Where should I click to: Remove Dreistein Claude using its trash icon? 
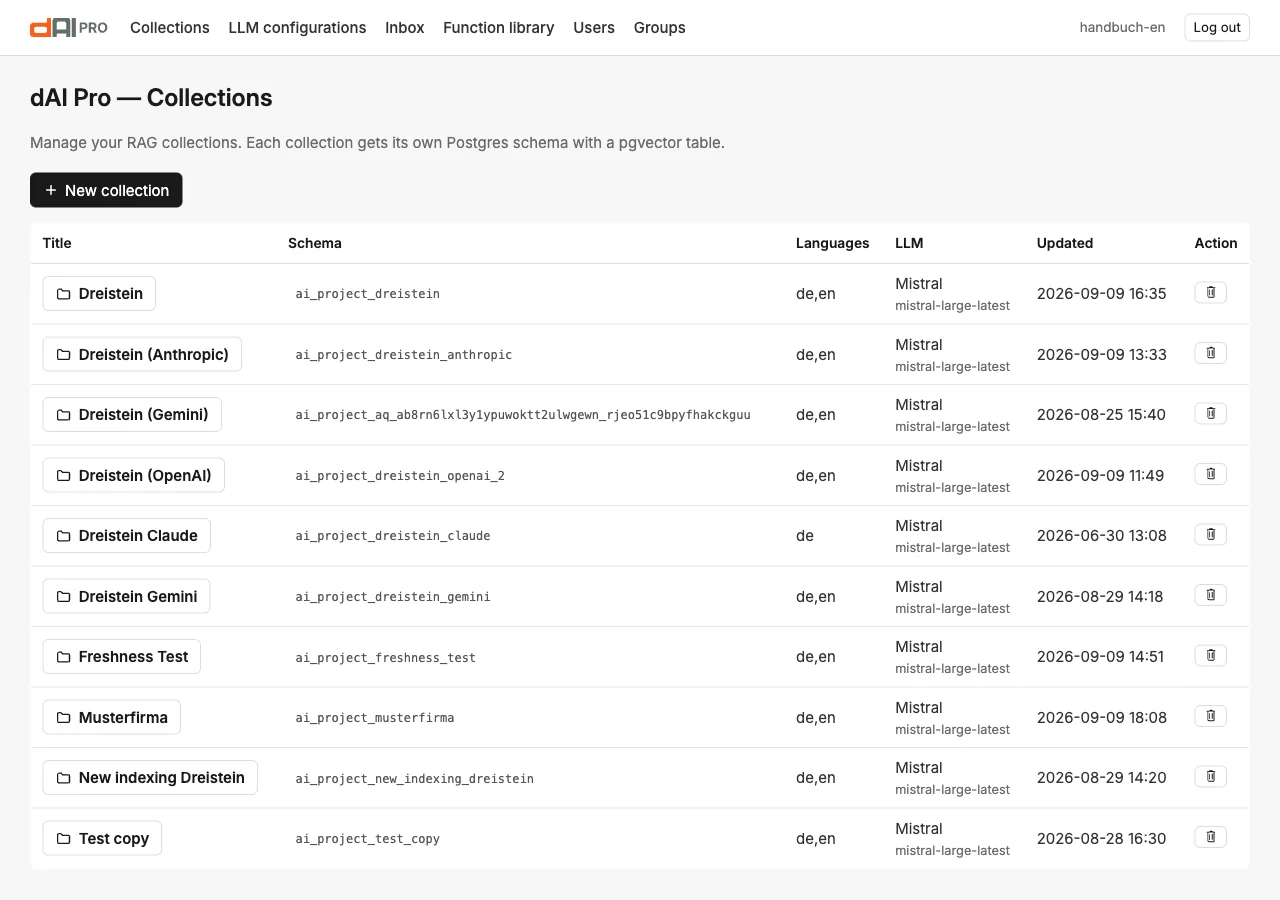click(1210, 534)
